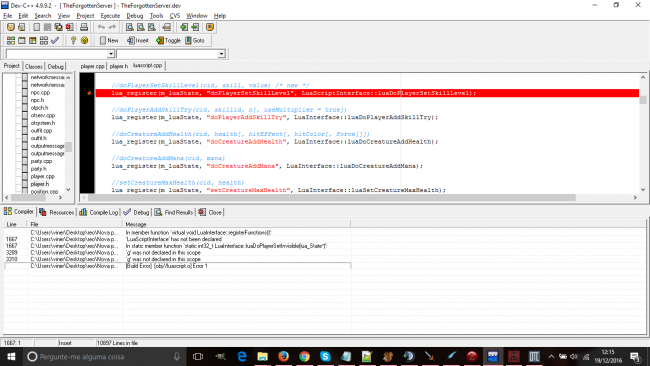Click the Add to project green arrow icon
Viewport: 650px width, 366px height.
pos(184,27)
